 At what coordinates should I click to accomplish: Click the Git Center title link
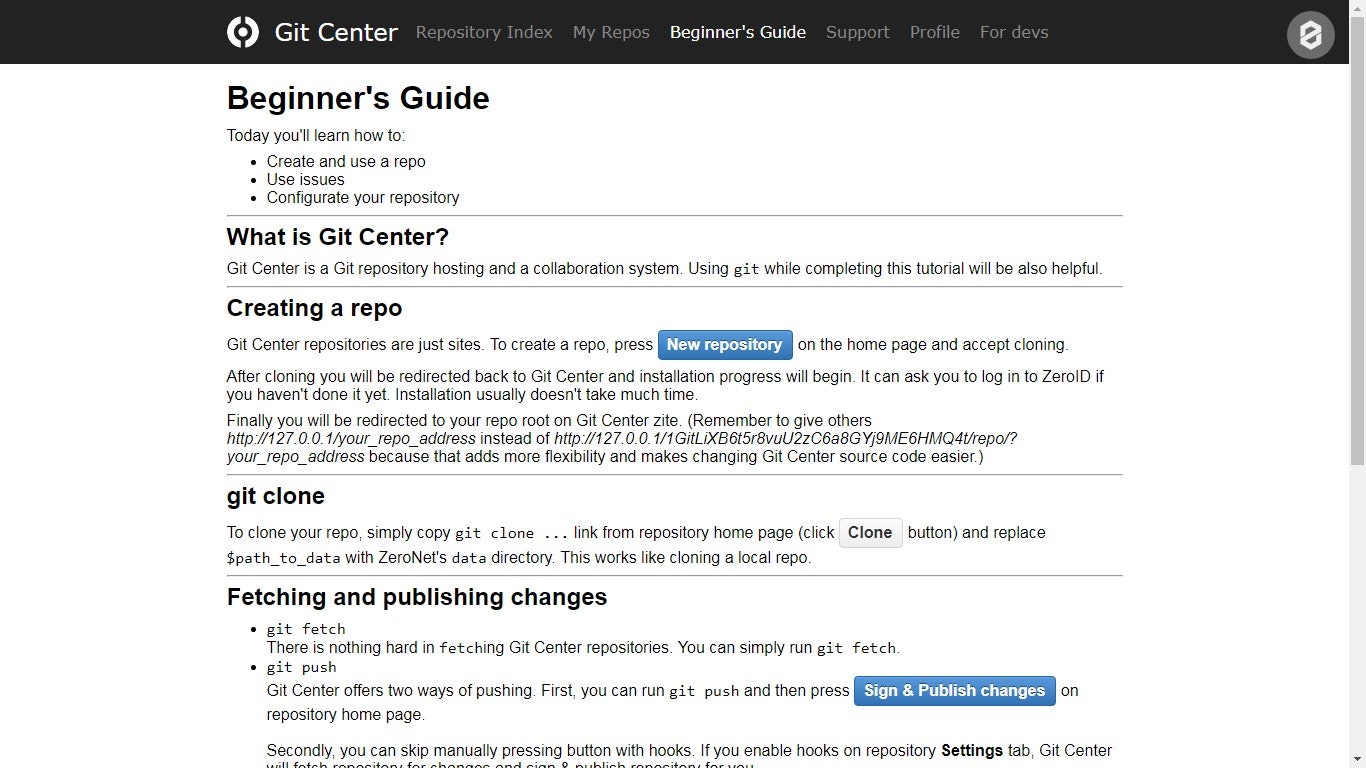point(335,32)
